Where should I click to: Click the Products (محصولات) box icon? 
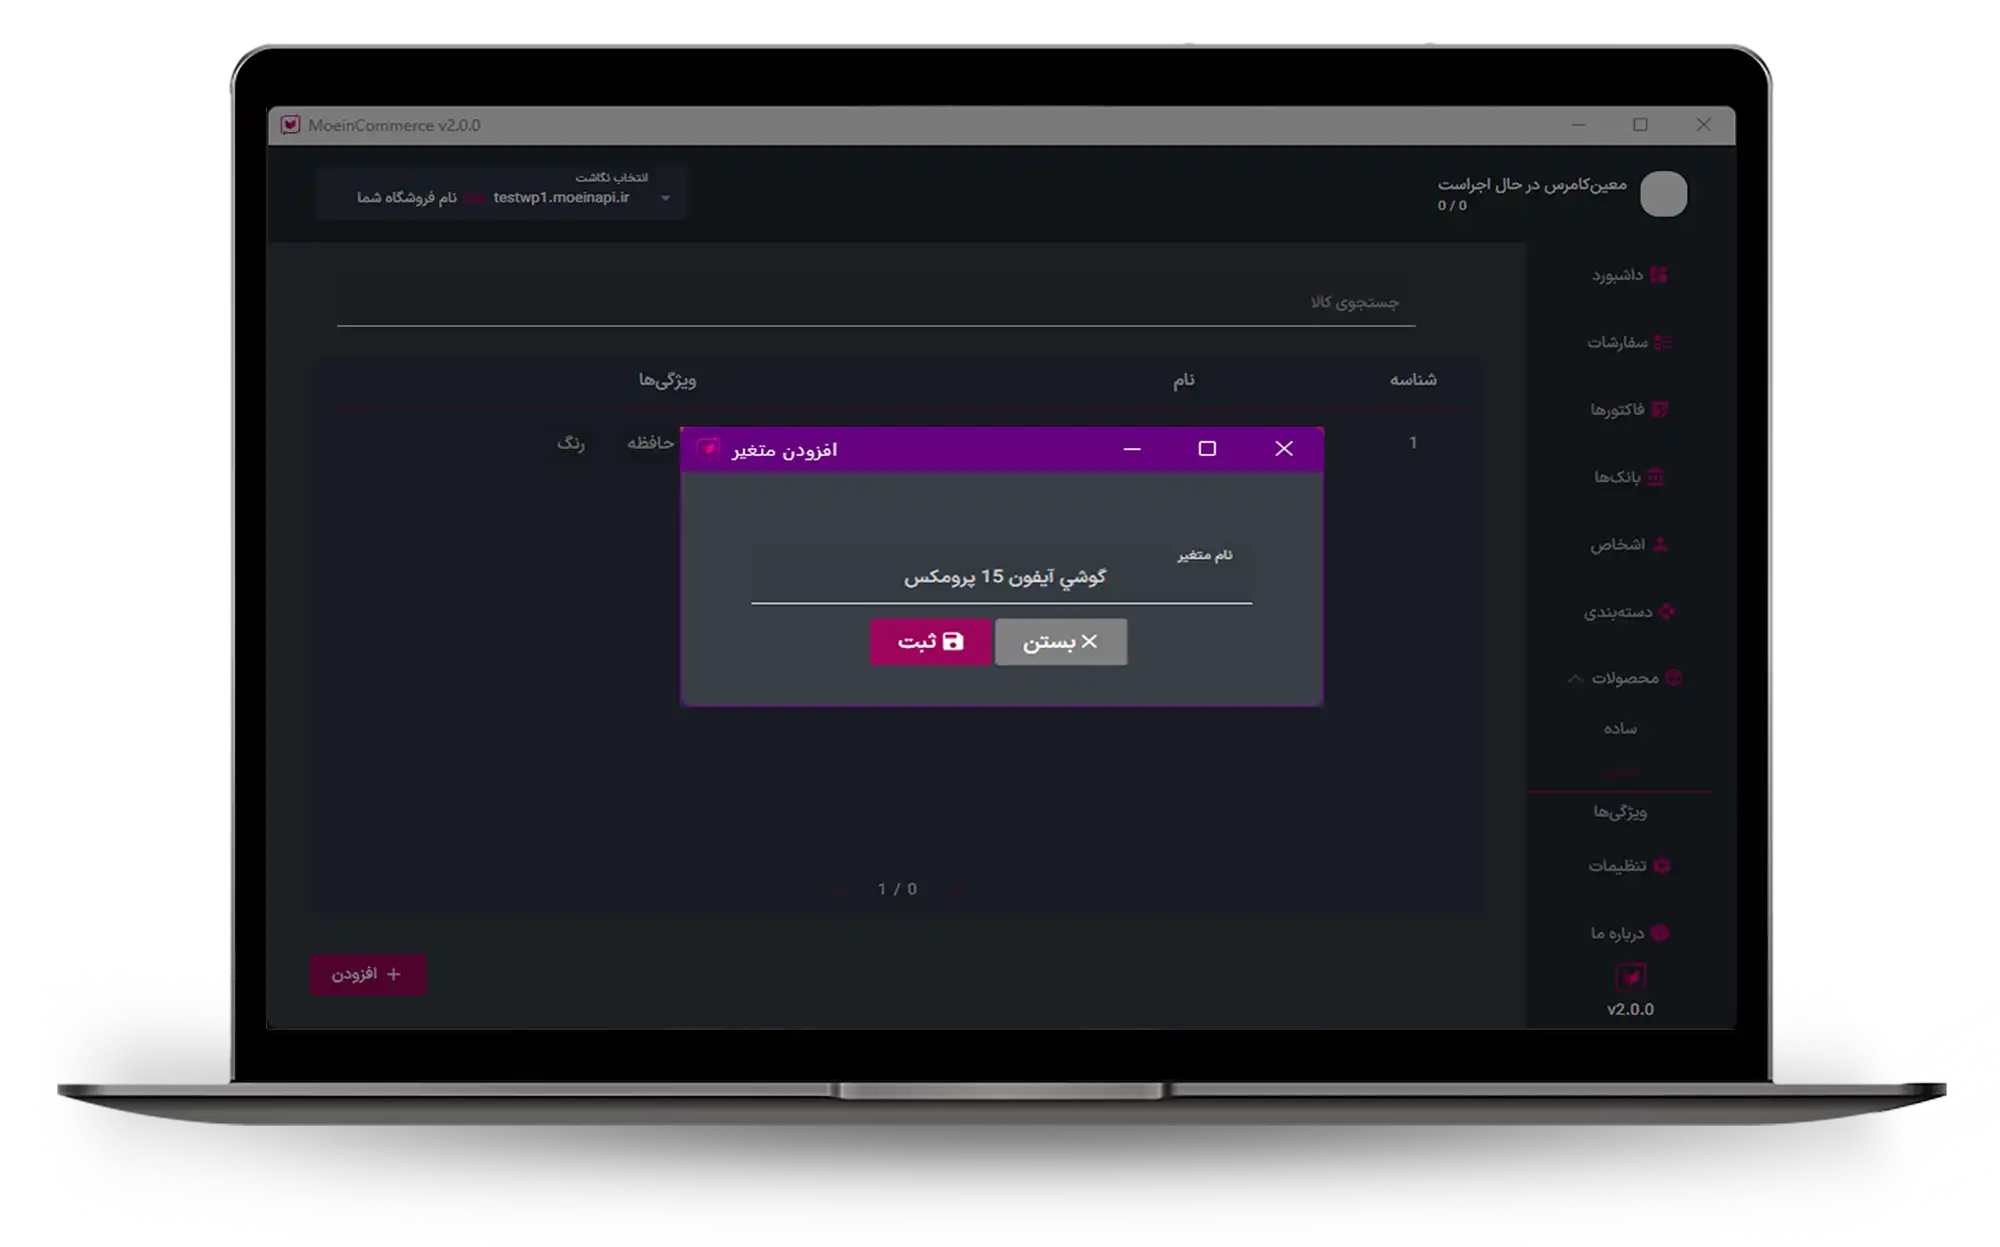(1674, 678)
